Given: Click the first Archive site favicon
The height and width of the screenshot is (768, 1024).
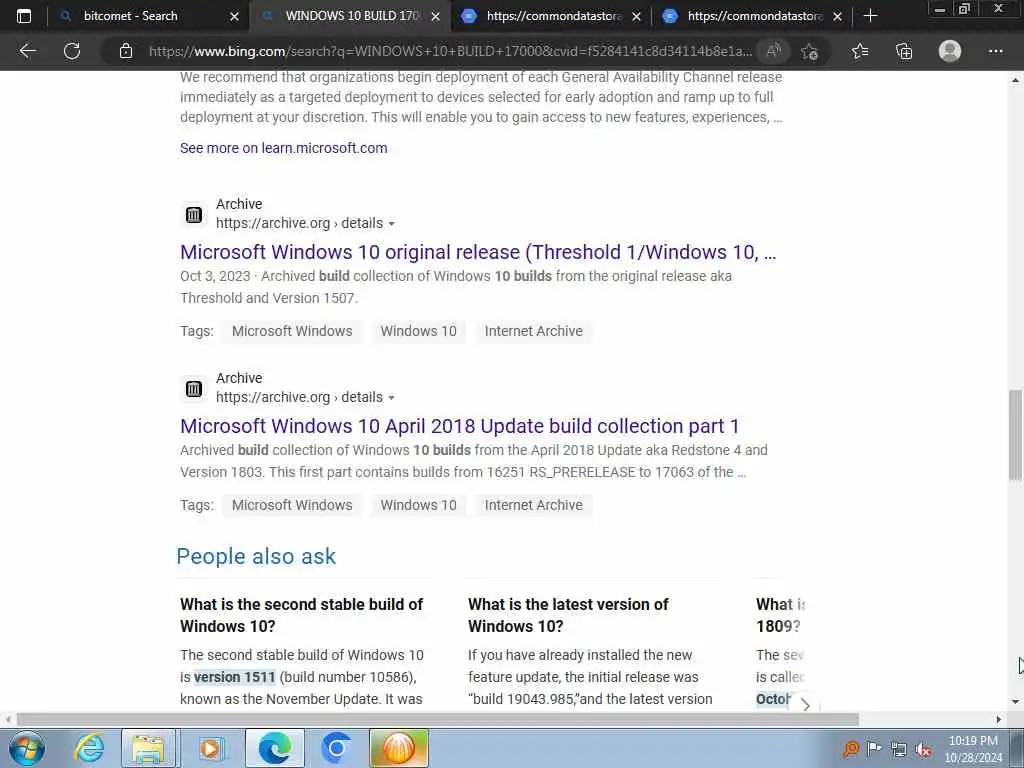Looking at the screenshot, I should 194,215.
